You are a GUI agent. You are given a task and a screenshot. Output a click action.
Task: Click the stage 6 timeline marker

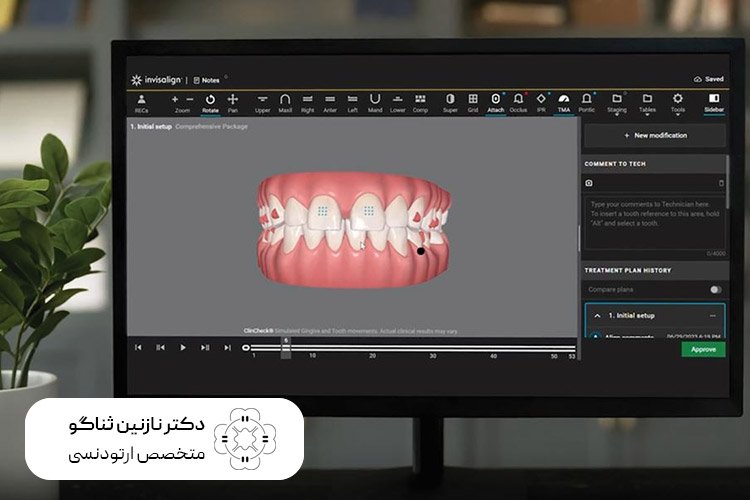(x=286, y=348)
